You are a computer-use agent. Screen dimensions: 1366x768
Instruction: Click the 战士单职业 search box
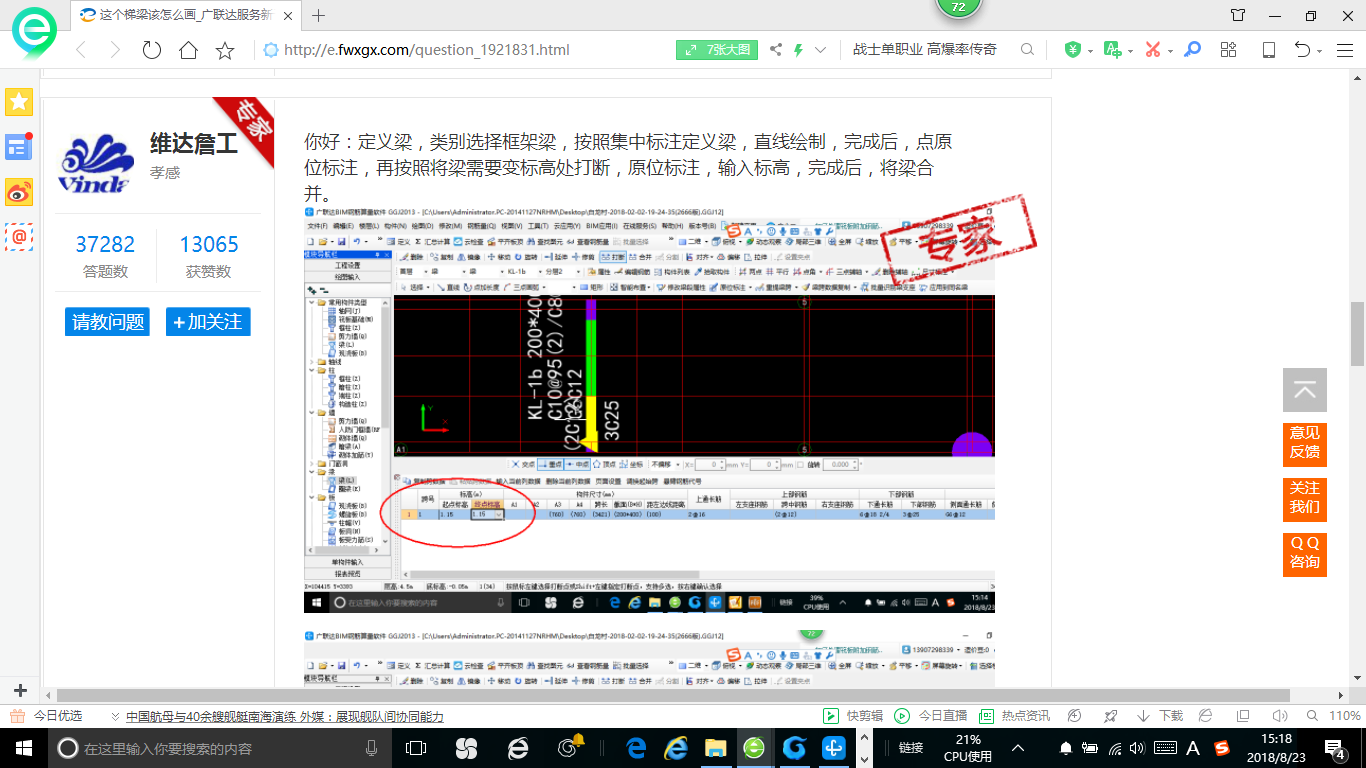point(925,49)
